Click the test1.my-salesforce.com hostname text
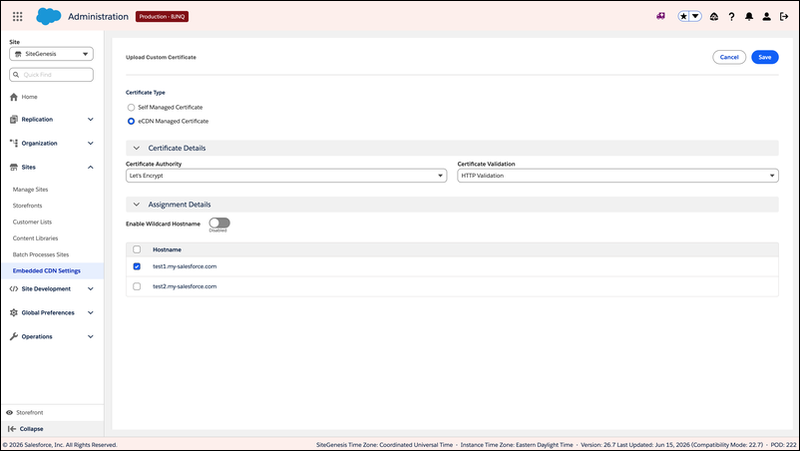800x451 pixels. [185, 266]
